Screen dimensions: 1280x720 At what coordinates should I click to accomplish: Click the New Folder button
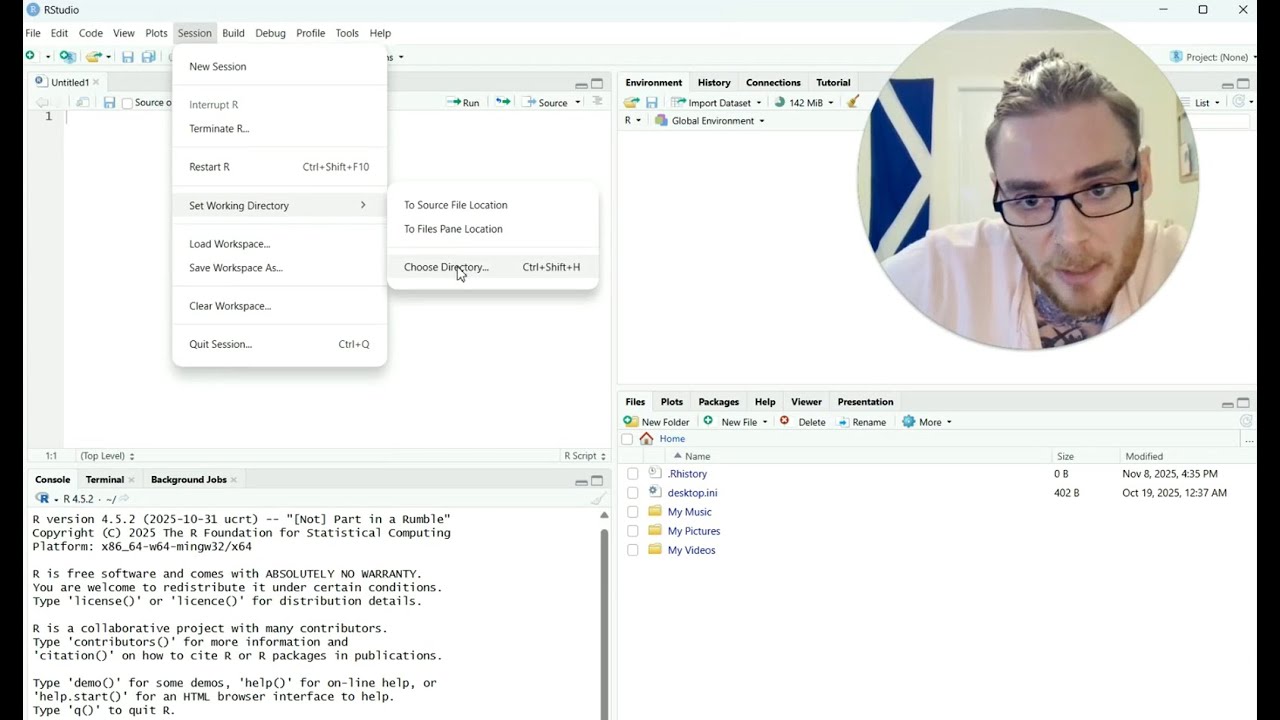(x=657, y=422)
